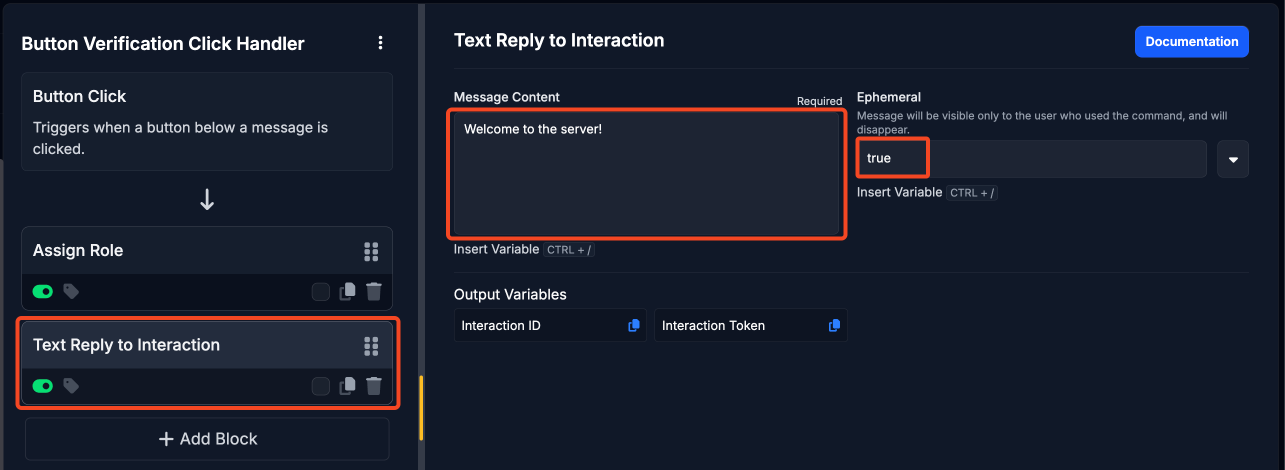Viewport: 1285px width, 470px height.
Task: Select the Button Click trigger card
Action: 207,122
